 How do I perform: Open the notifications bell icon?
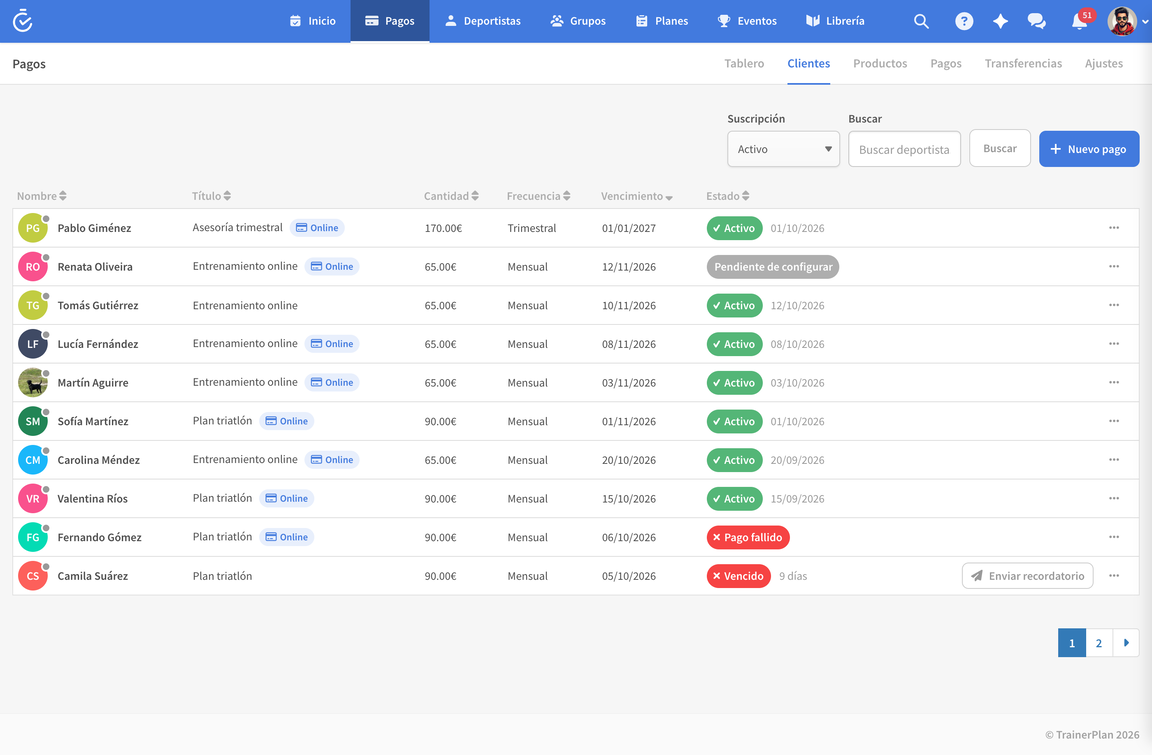pos(1079,21)
